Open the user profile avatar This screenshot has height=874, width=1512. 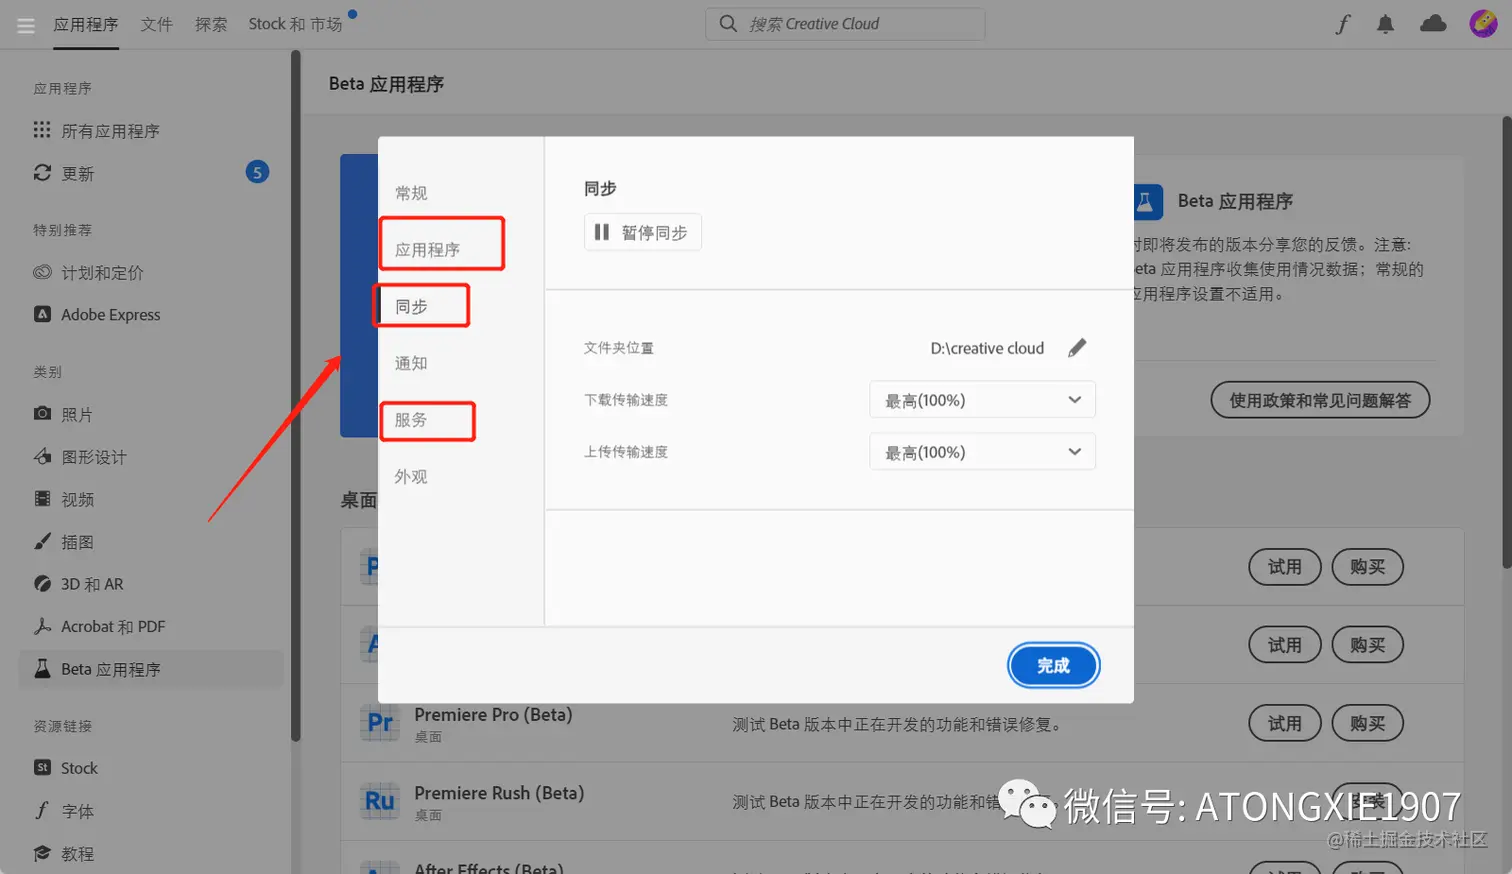pos(1483,23)
